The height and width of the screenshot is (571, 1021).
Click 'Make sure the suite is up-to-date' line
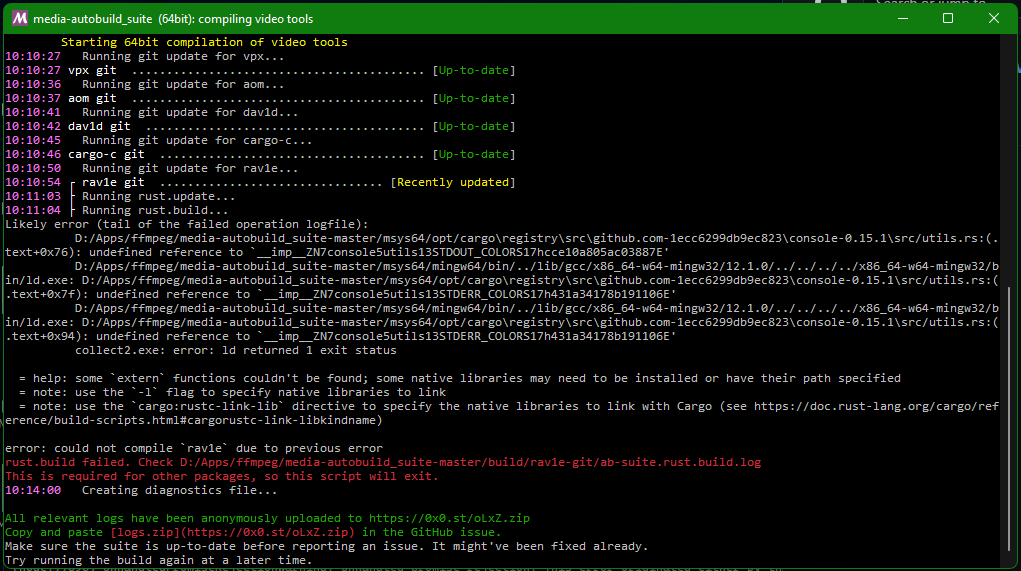pos(327,546)
